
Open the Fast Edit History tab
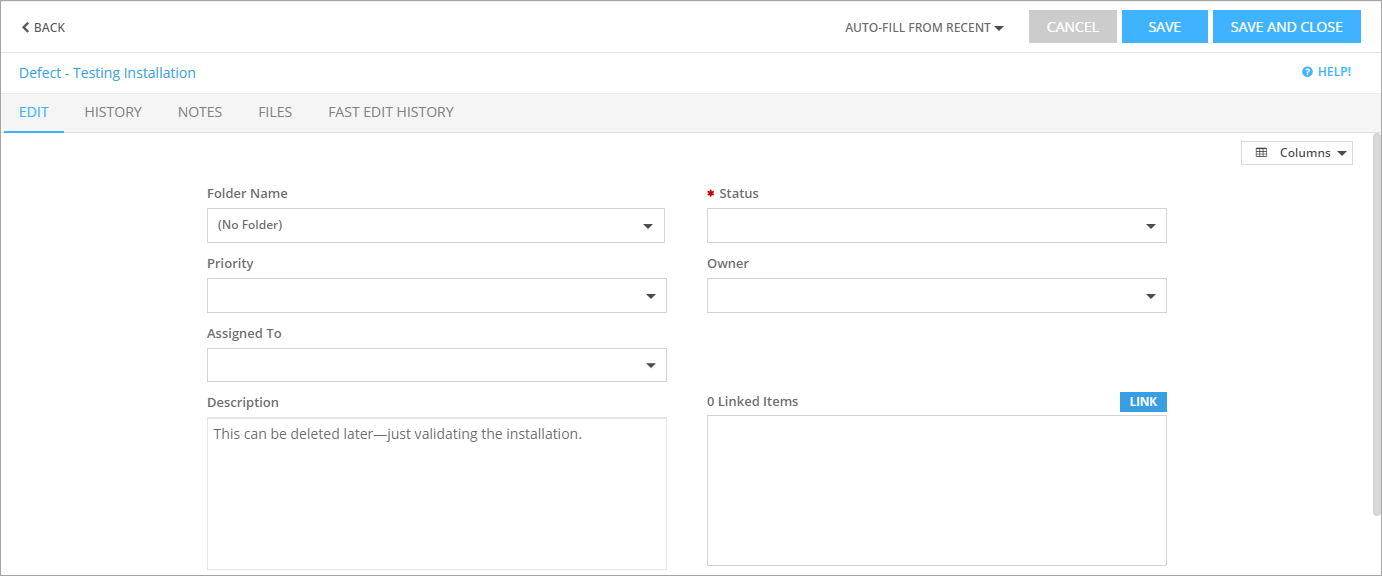point(390,112)
